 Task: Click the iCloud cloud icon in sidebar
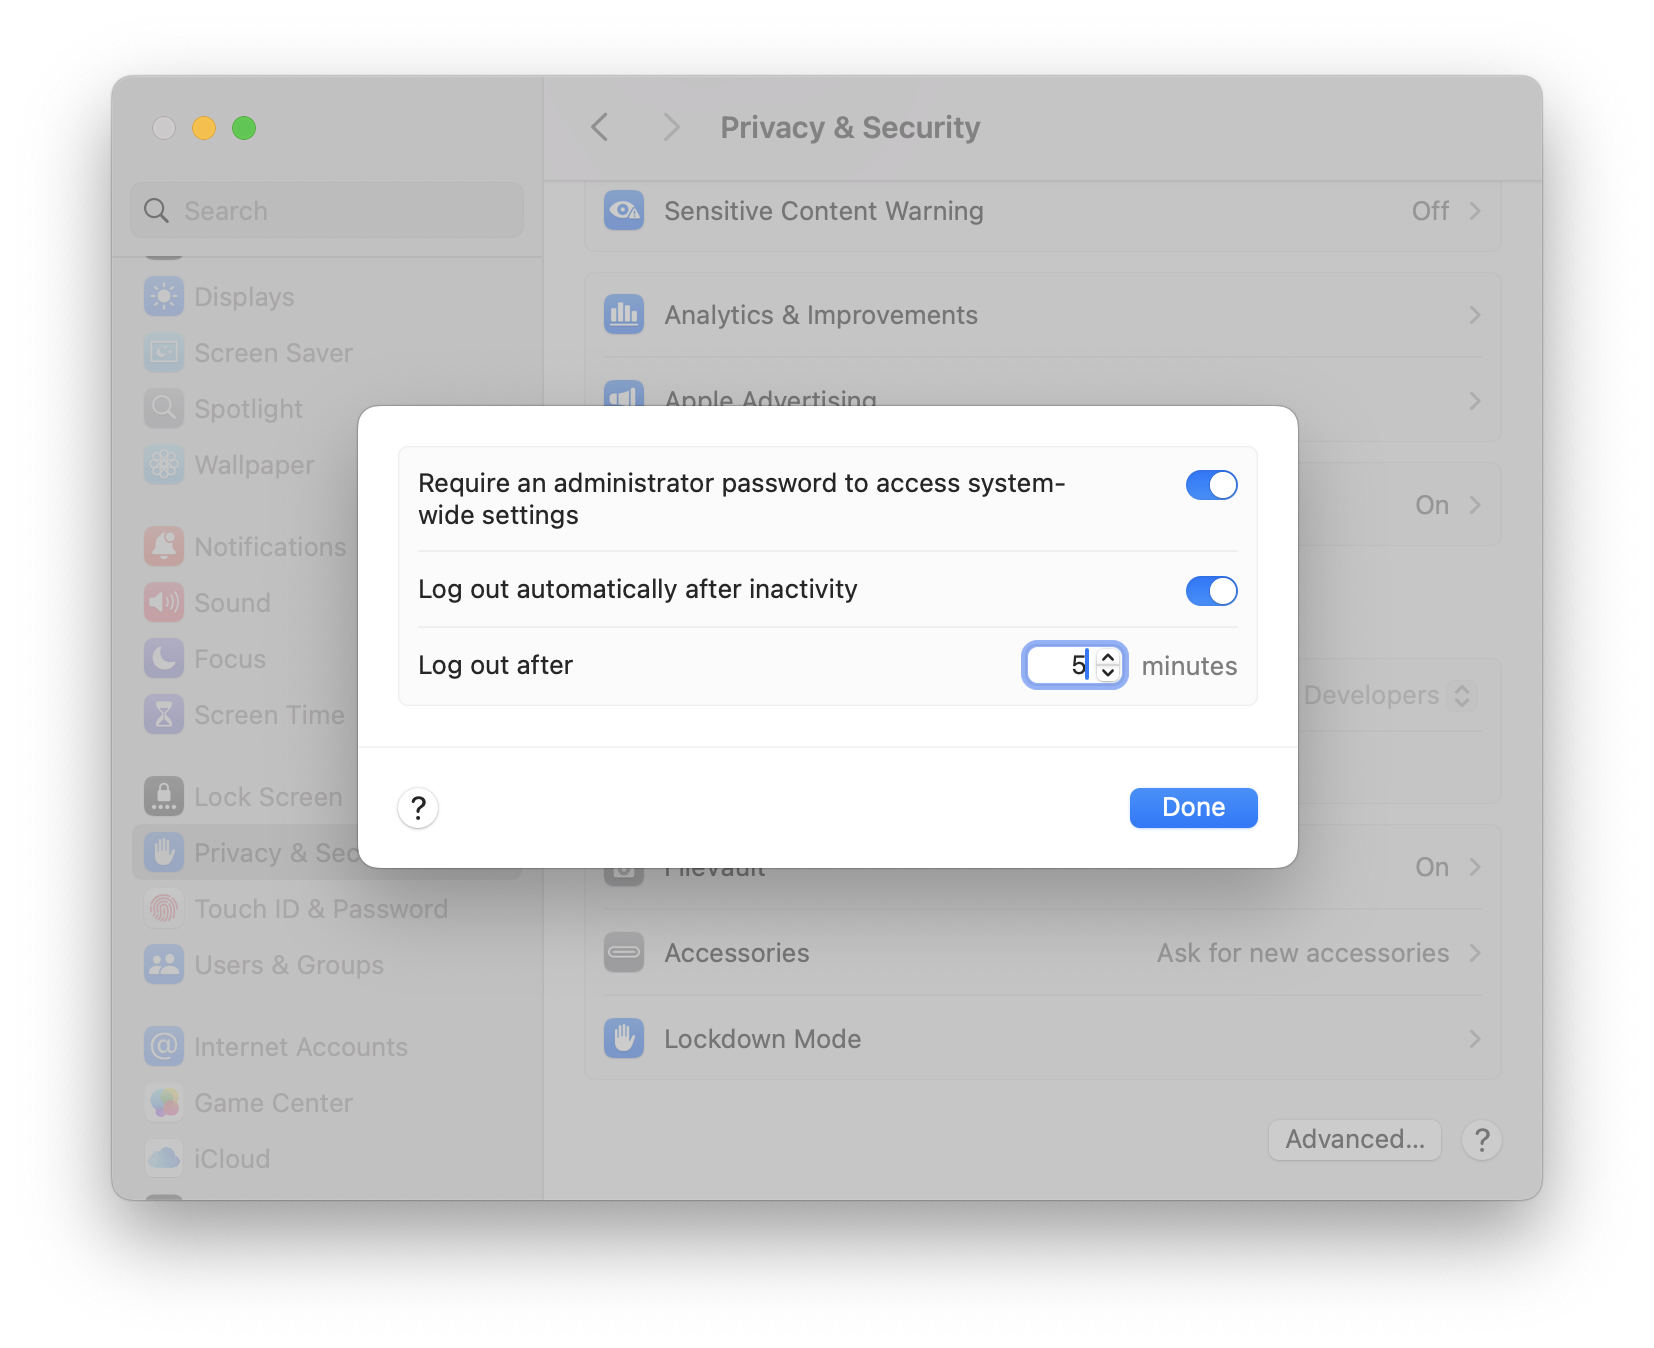point(164,1158)
